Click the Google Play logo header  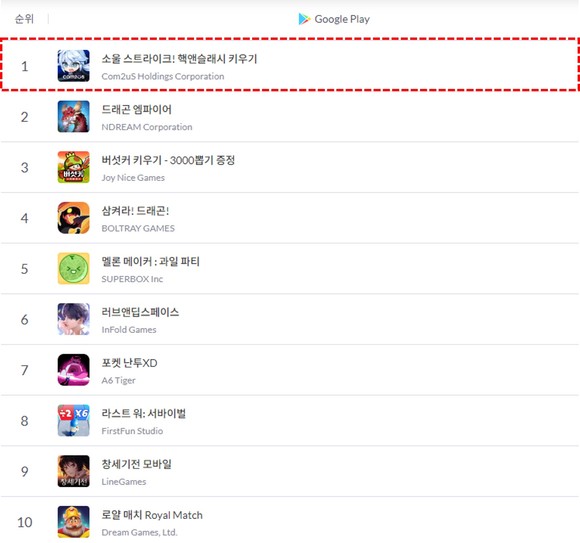(334, 19)
